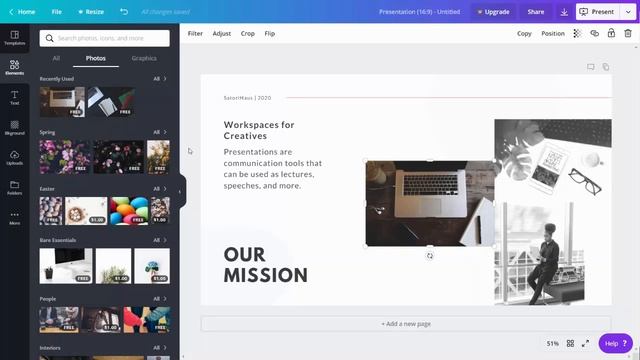Open the Flip option
Image resolution: width=640 pixels, height=360 pixels.
pyautogui.click(x=269, y=33)
